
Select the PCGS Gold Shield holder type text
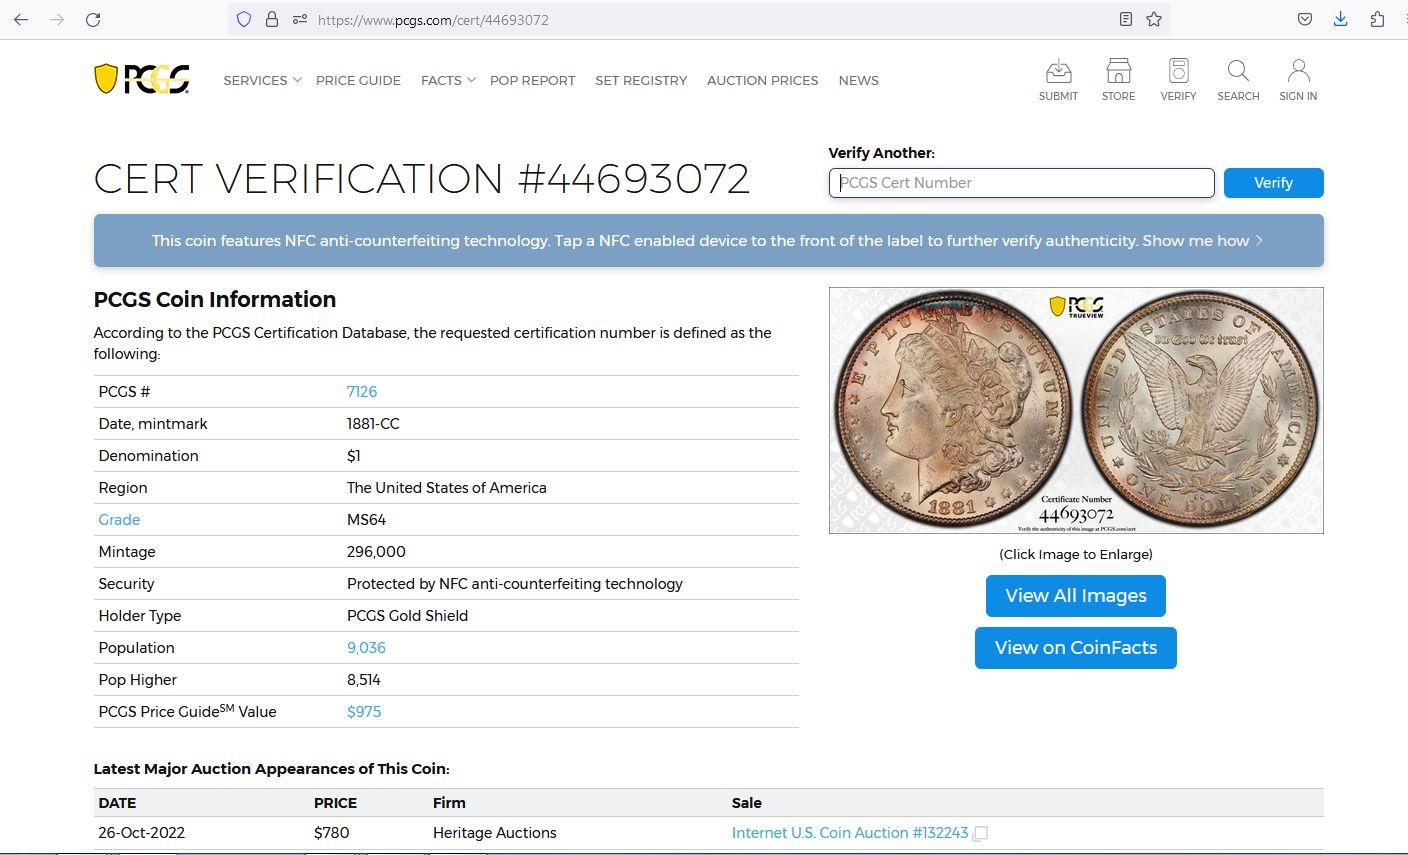407,616
